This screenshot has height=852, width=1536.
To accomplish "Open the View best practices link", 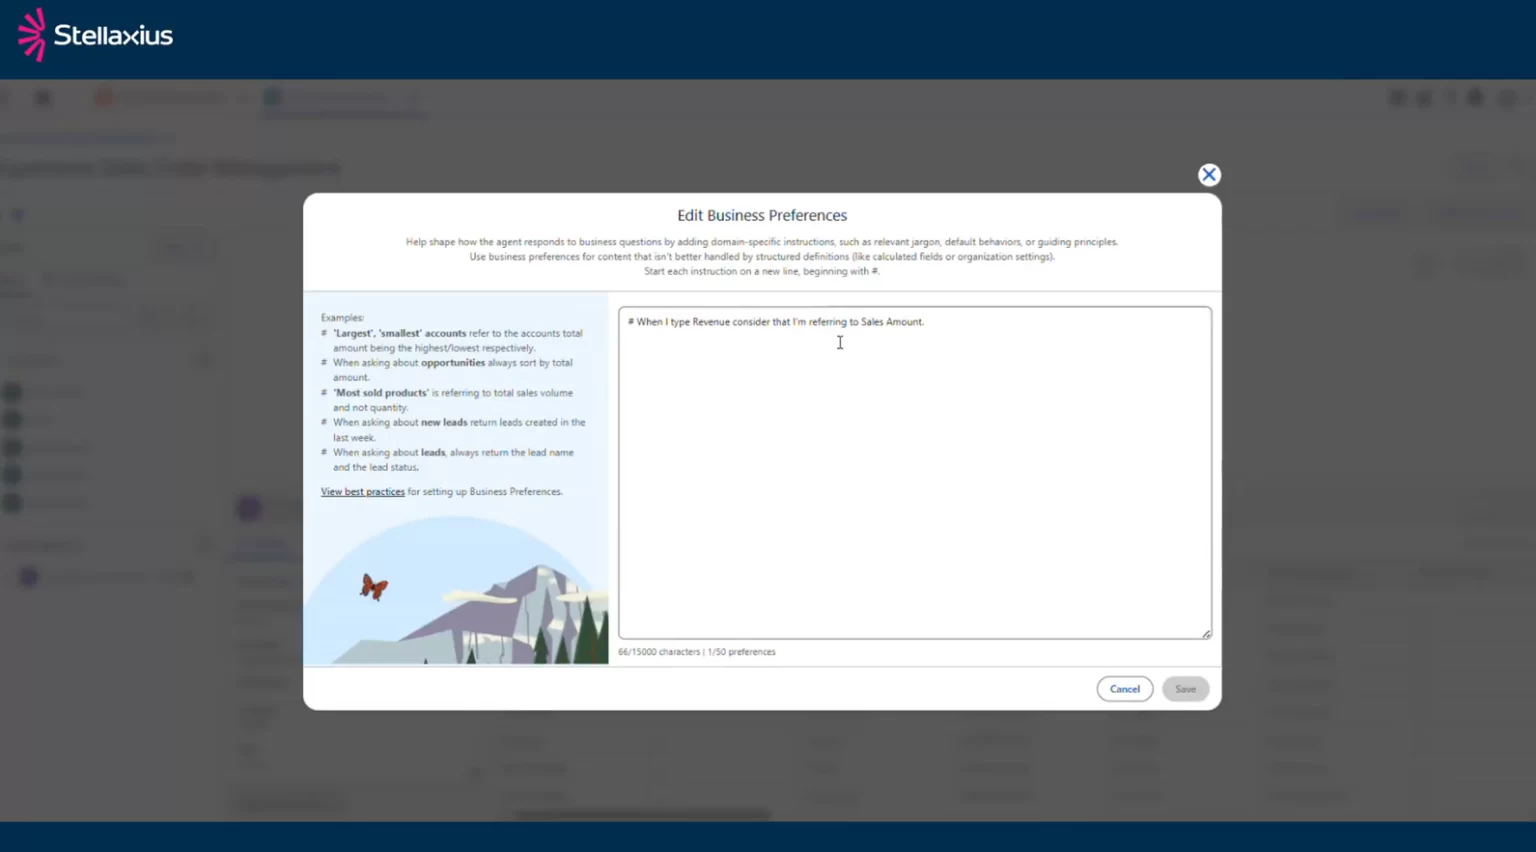I will (362, 492).
